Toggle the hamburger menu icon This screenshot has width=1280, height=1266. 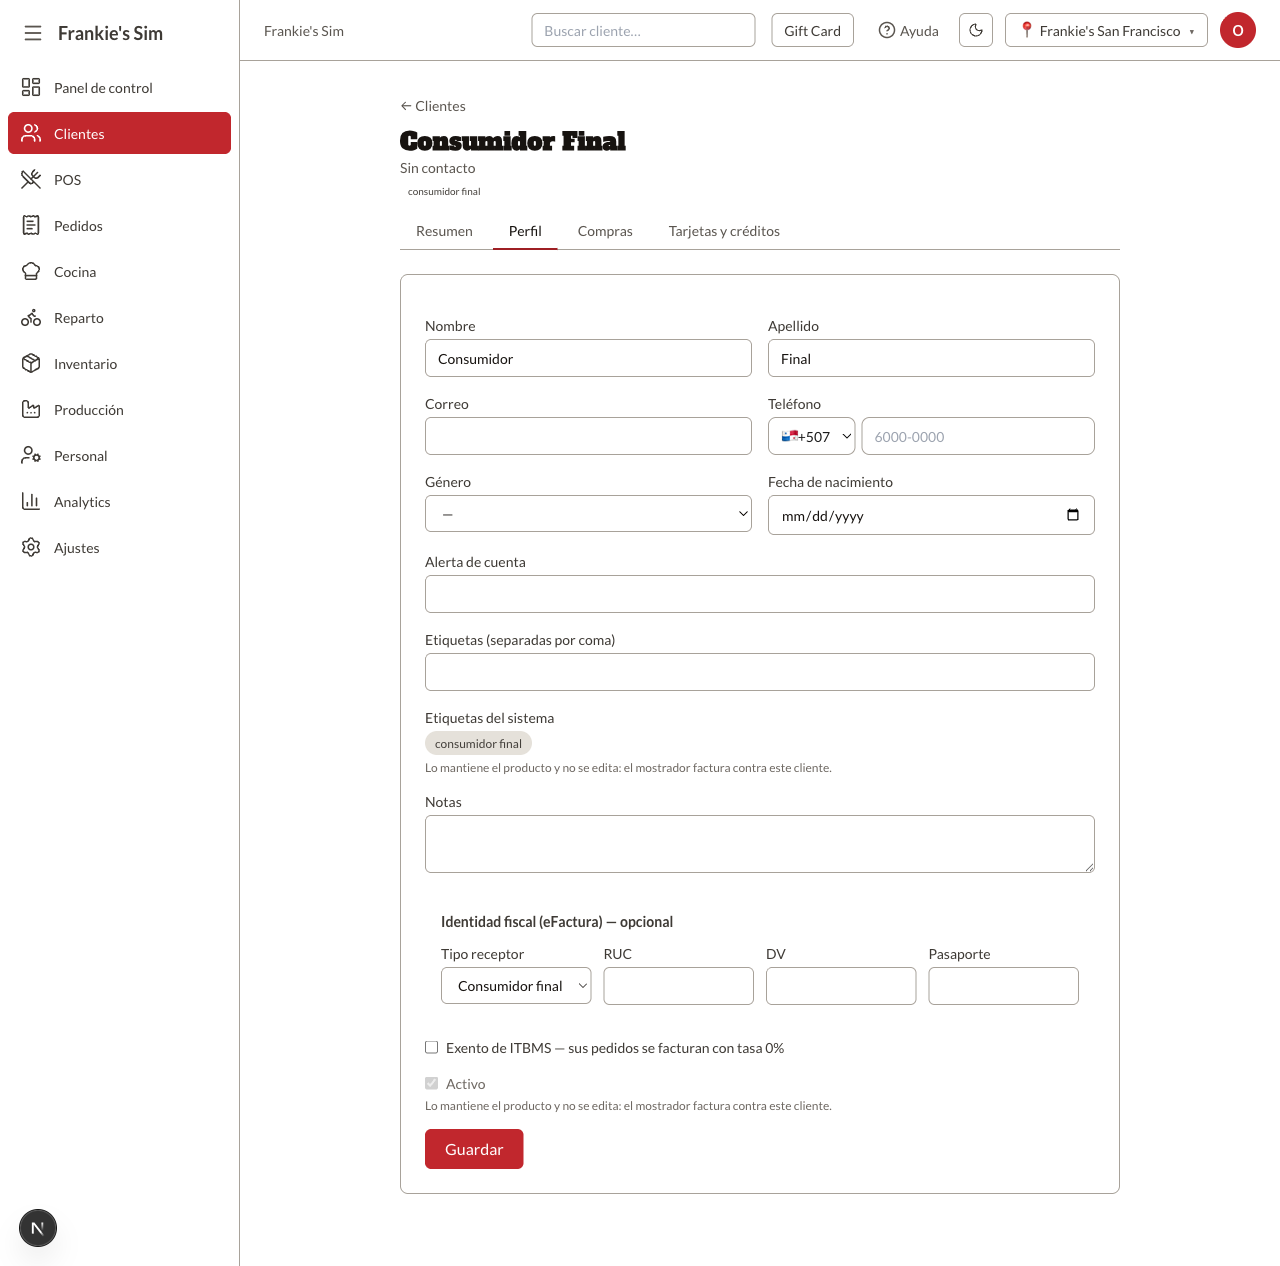click(x=33, y=33)
